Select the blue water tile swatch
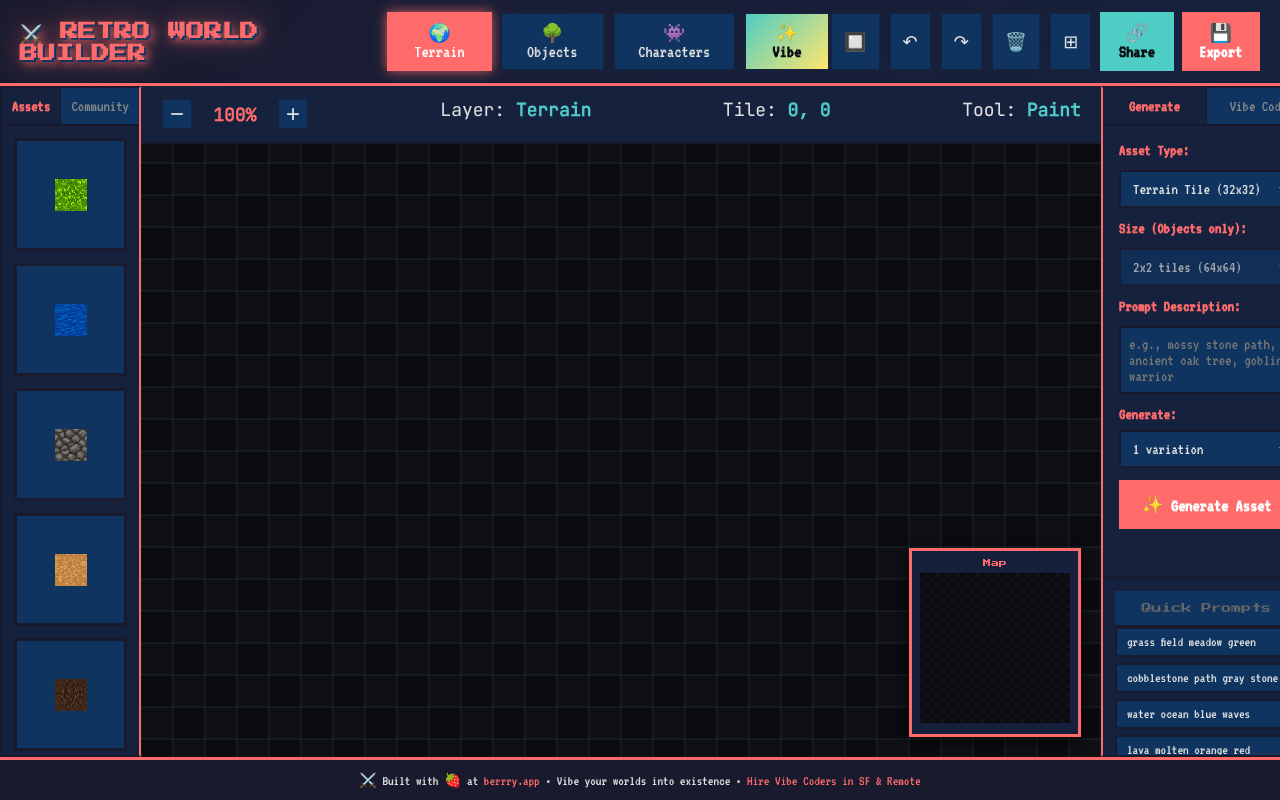The image size is (1280, 800). pos(70,320)
